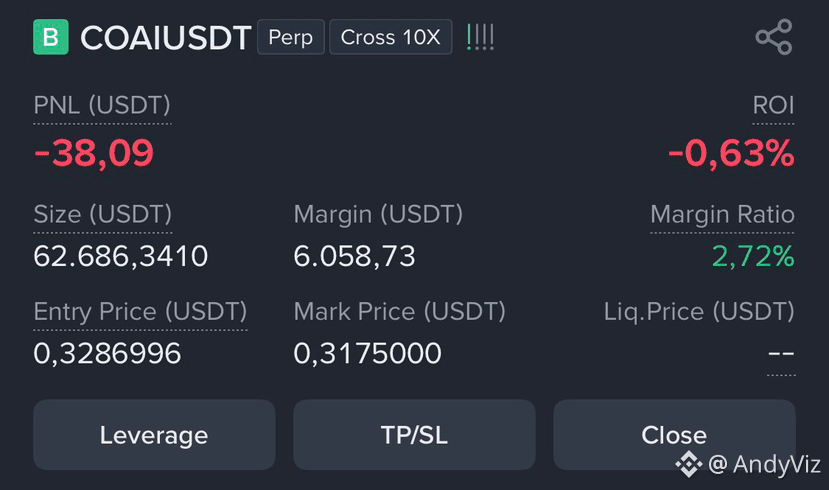
Task: Show Margin Ratio details
Action: point(722,215)
